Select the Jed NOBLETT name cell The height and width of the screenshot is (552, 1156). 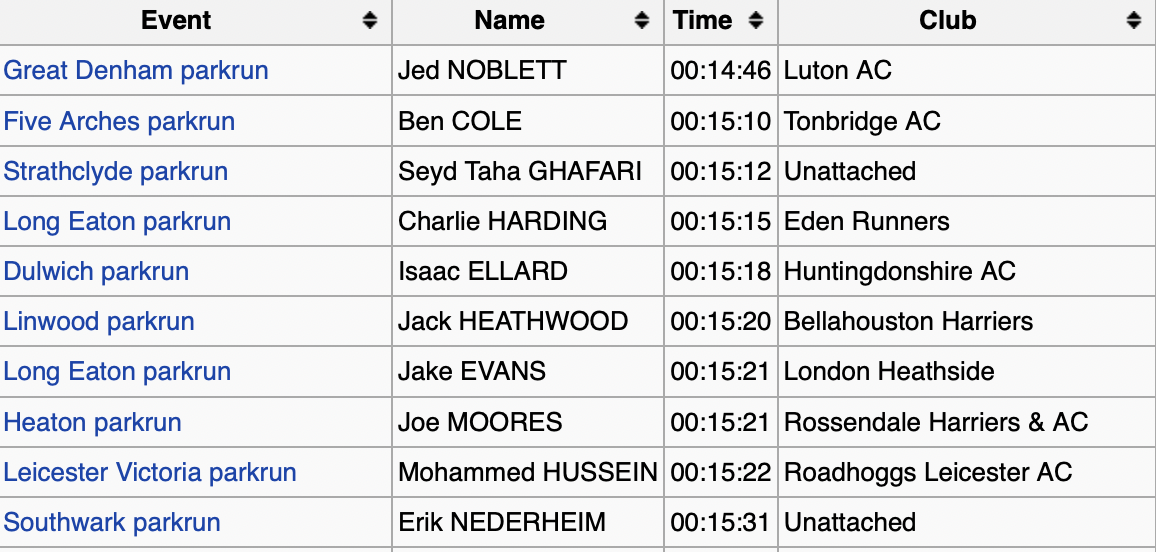[x=482, y=71]
